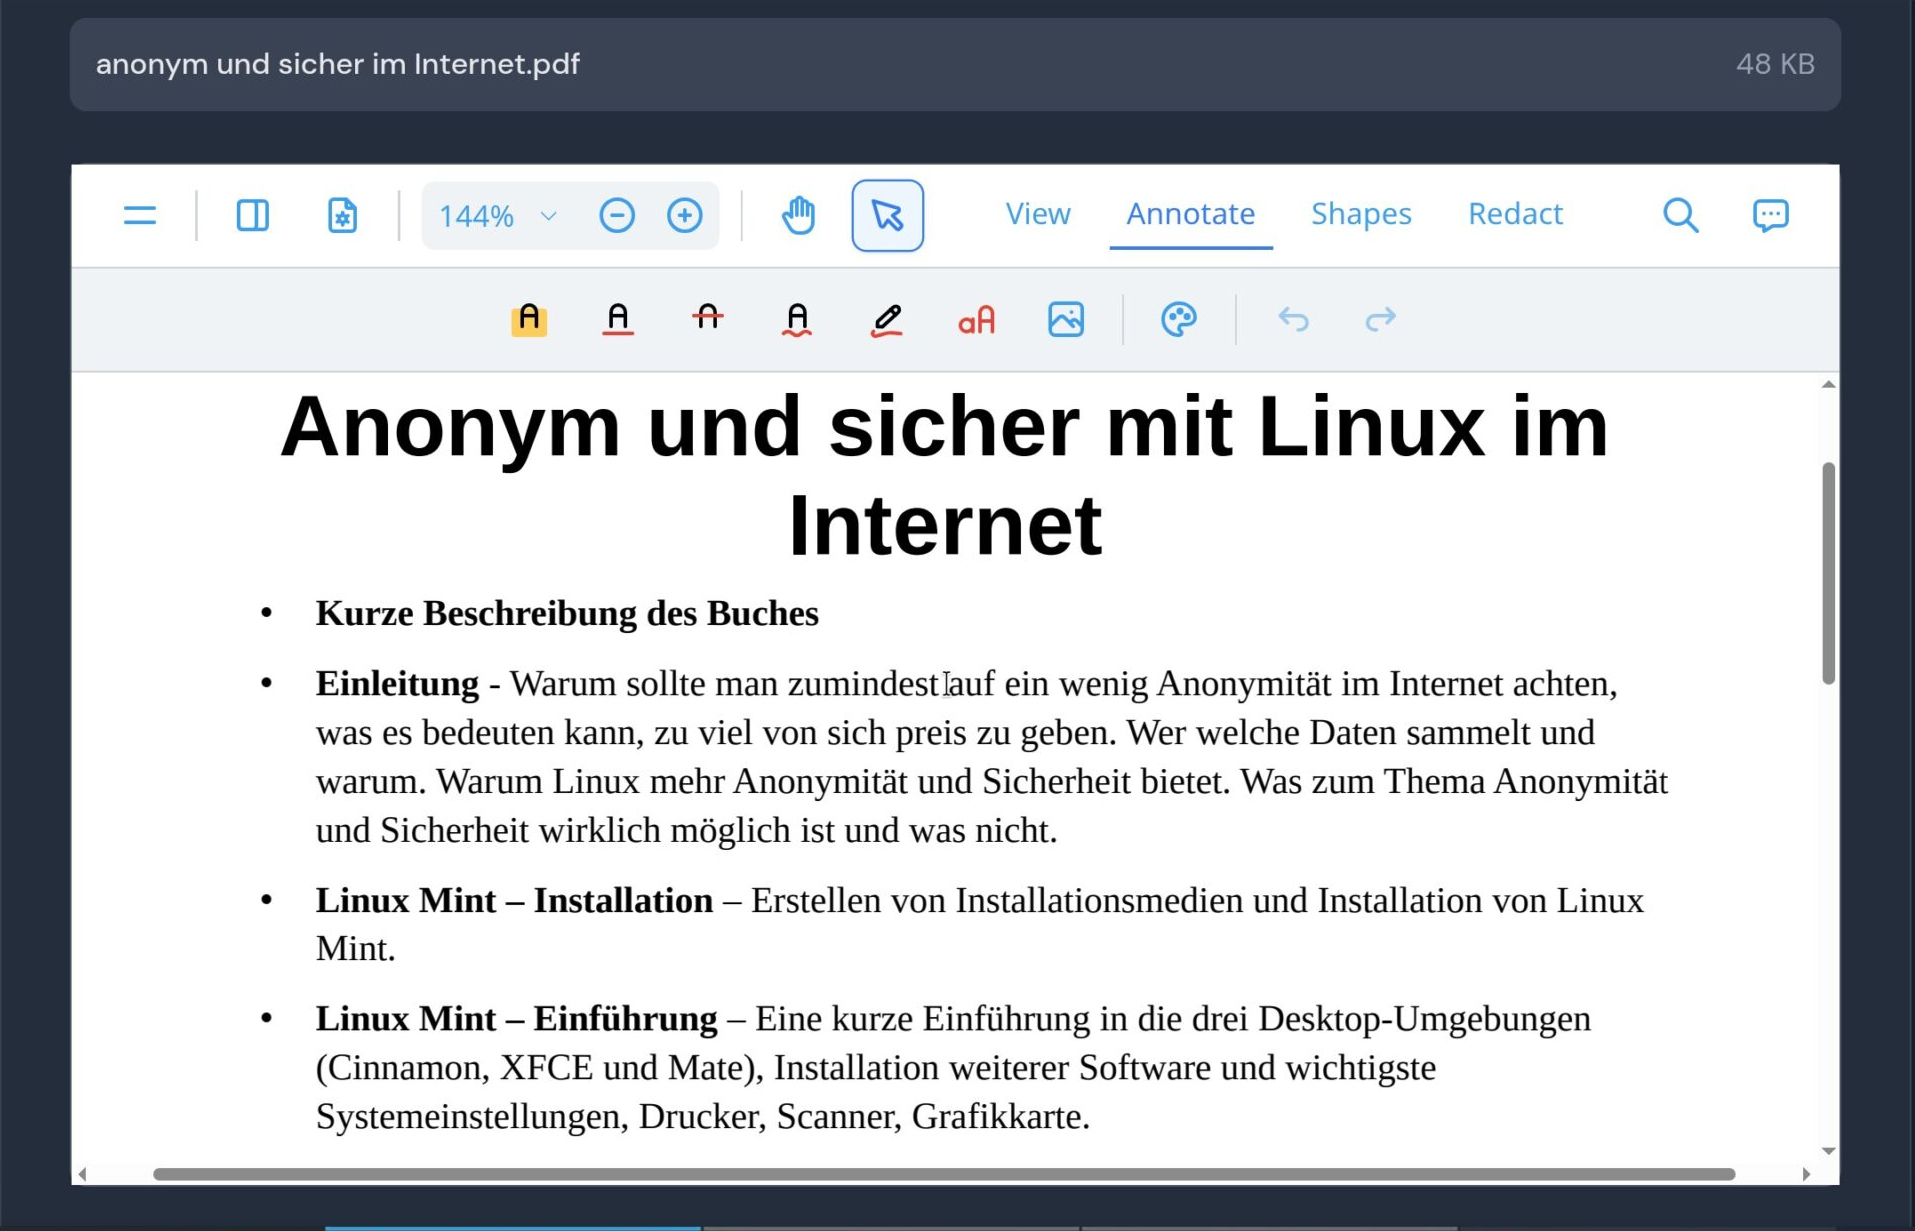Open the comments panel
Screen dimensions: 1915x1231
1770,215
